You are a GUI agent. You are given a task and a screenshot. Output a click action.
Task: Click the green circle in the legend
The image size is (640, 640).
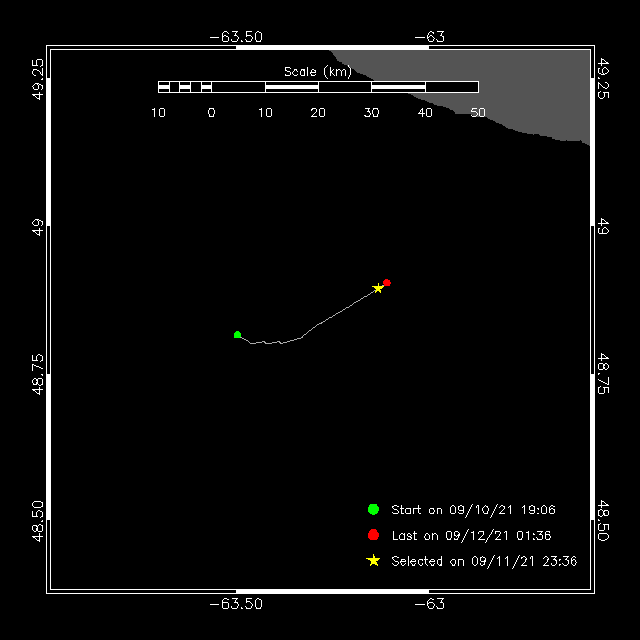tap(374, 510)
